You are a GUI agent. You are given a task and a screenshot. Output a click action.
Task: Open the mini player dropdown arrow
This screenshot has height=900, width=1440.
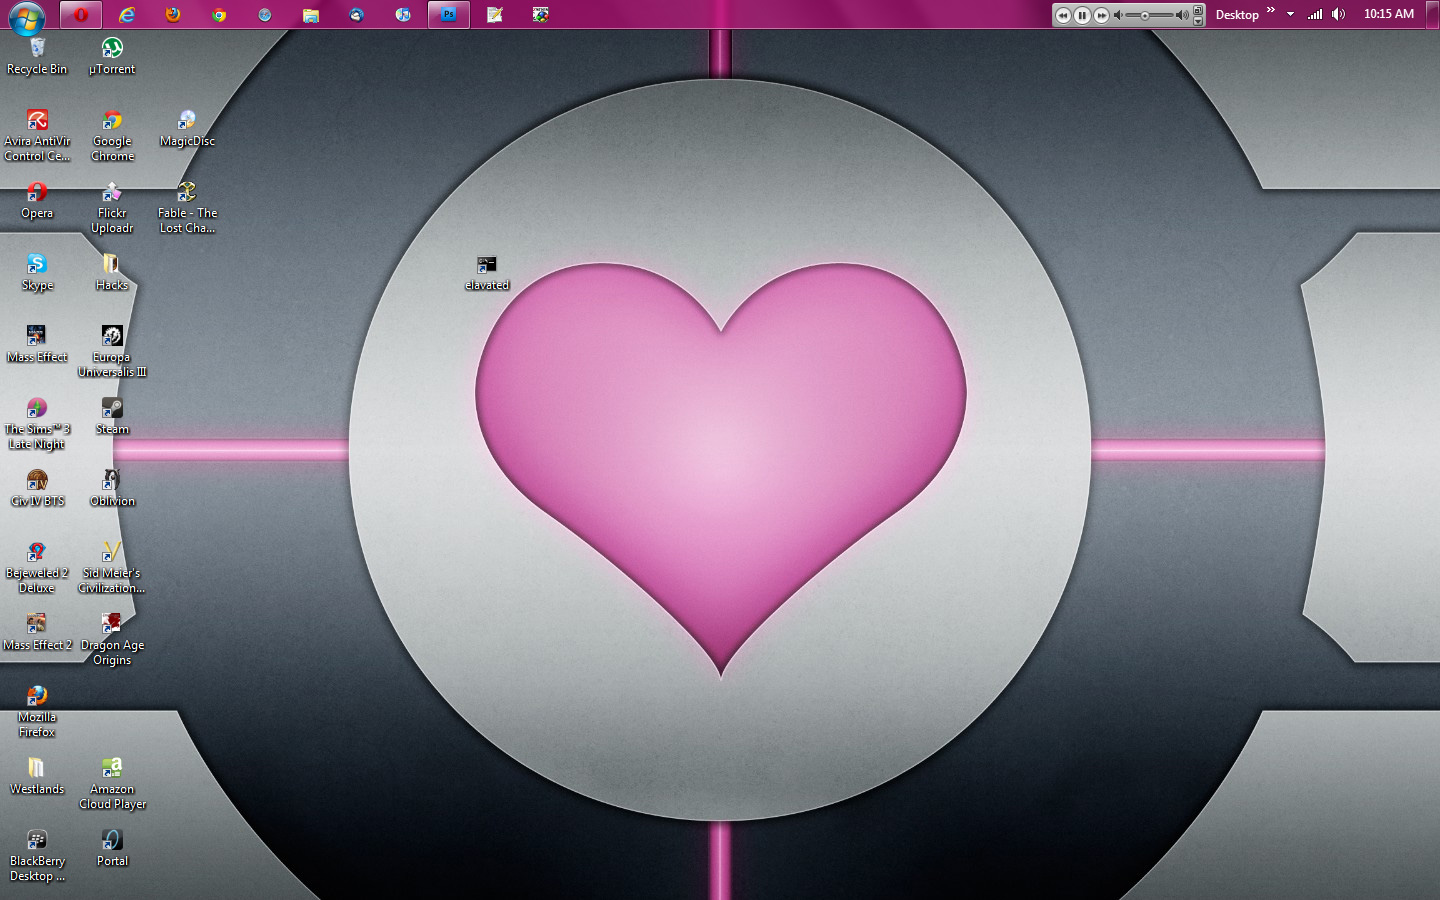pos(1198,20)
